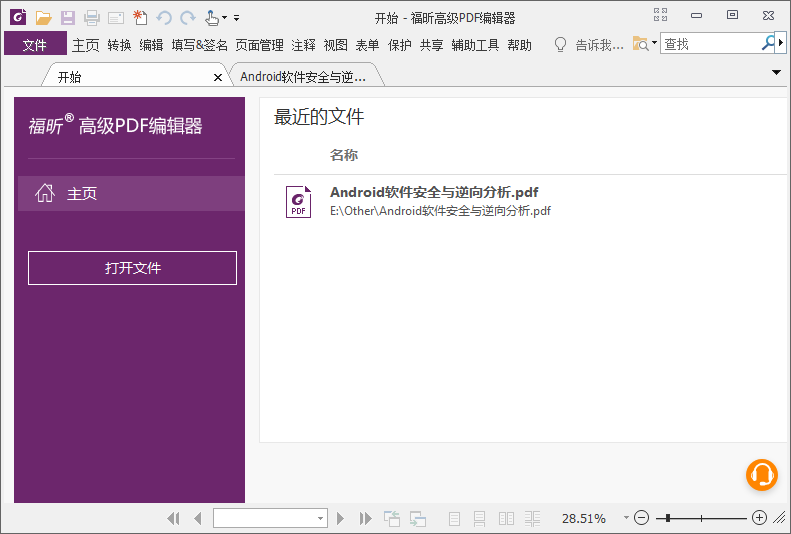Go to last page icon
This screenshot has height=534, width=791.
366,518
